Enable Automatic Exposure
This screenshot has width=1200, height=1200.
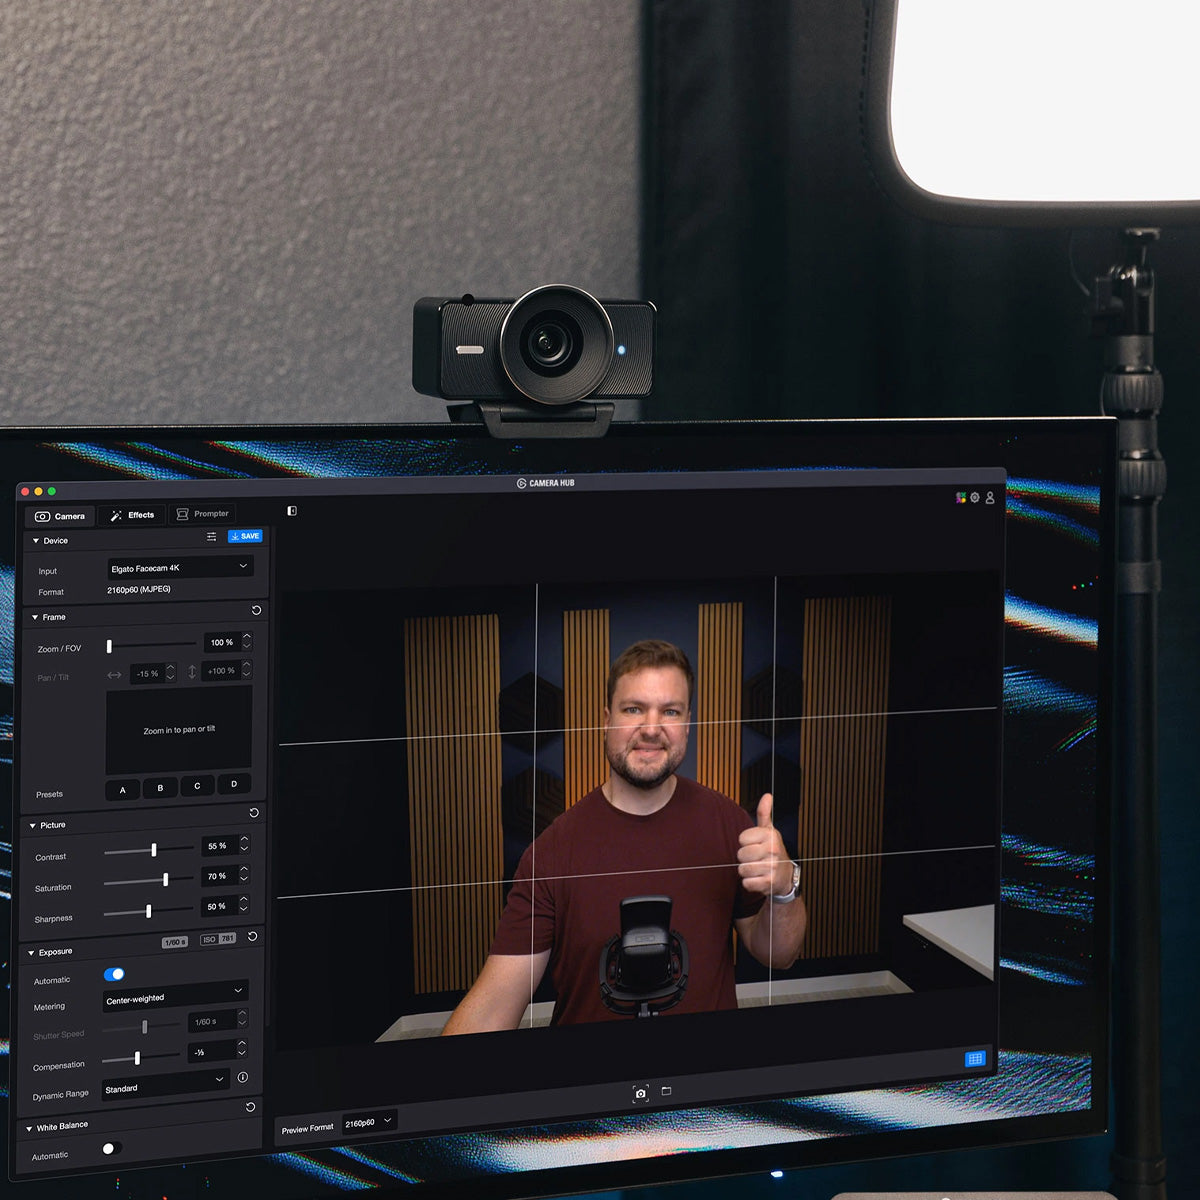point(115,974)
